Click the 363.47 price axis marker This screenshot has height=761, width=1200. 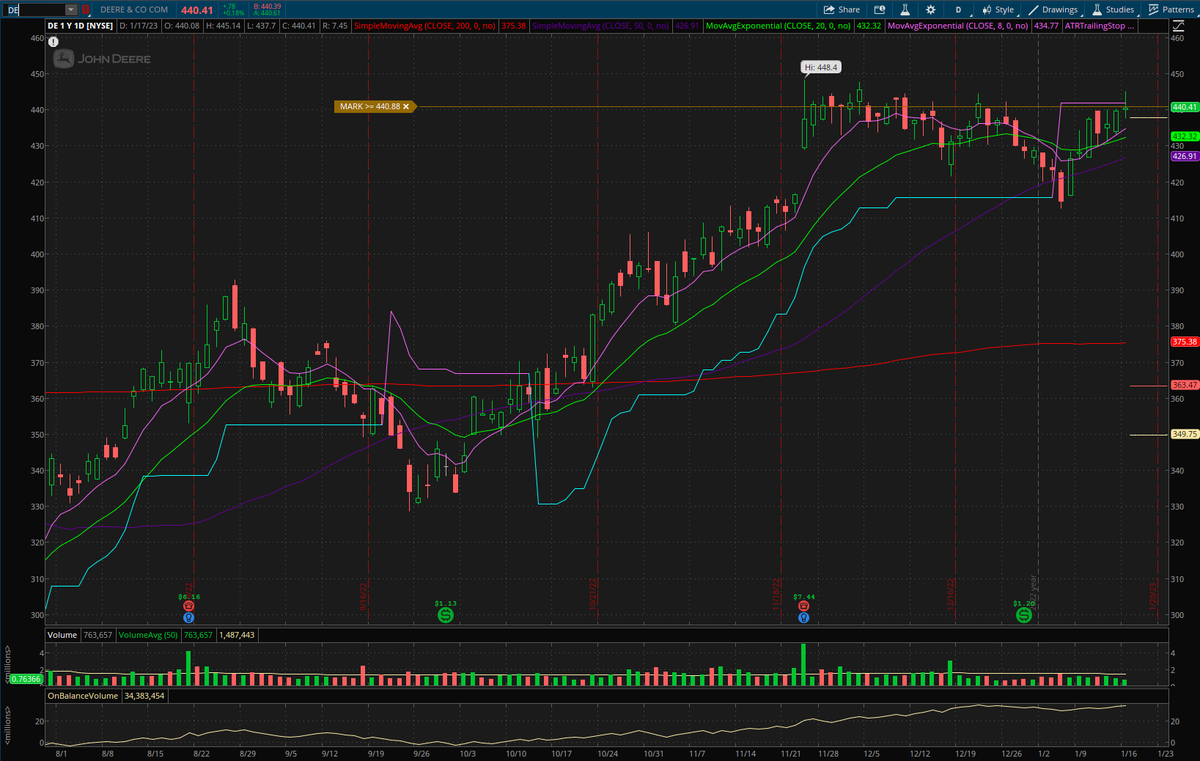click(1184, 385)
